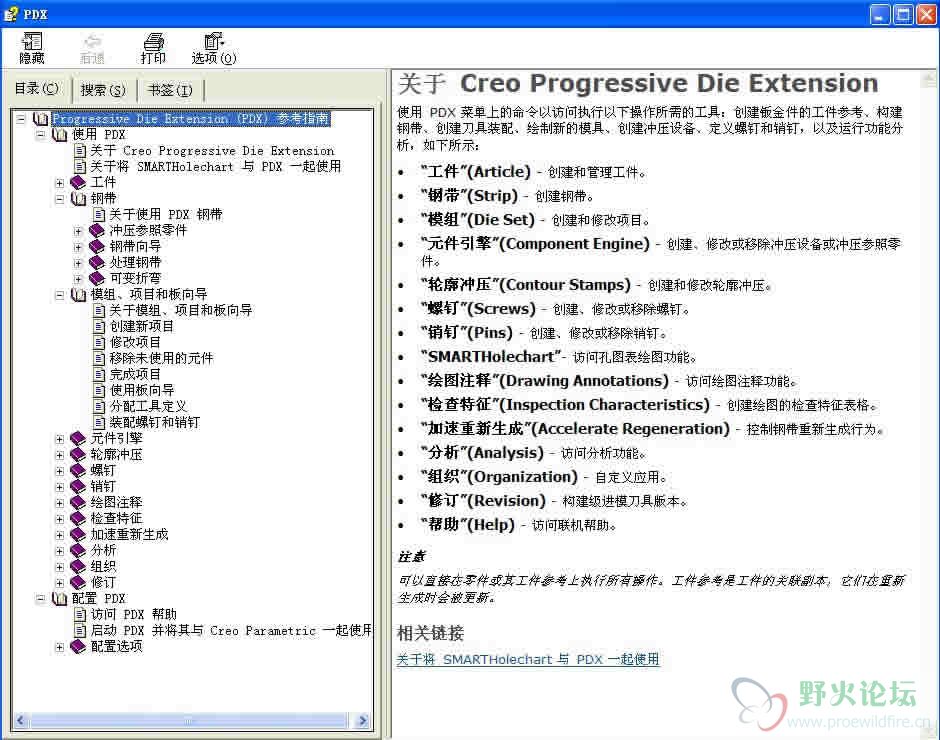Viewport: 940px width, 740px height.
Task: Click the book icon beside 销钉
Action: pyautogui.click(x=78, y=486)
